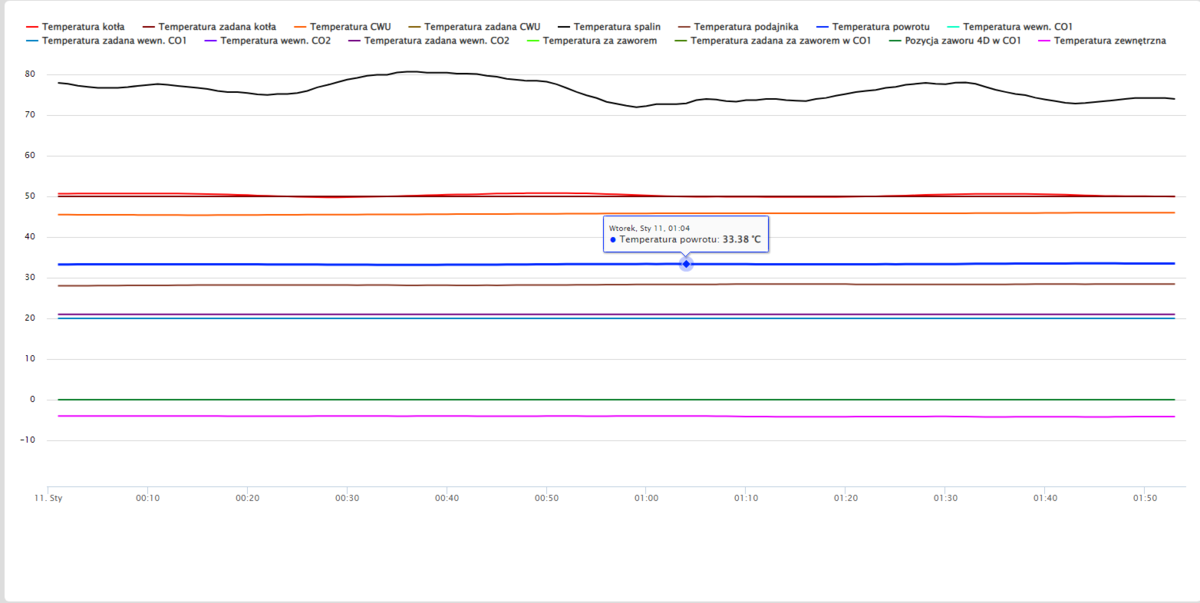The height and width of the screenshot is (603, 1200).
Task: Show the Temperatura wewn. CO1 series
Action: (x=1019, y=25)
